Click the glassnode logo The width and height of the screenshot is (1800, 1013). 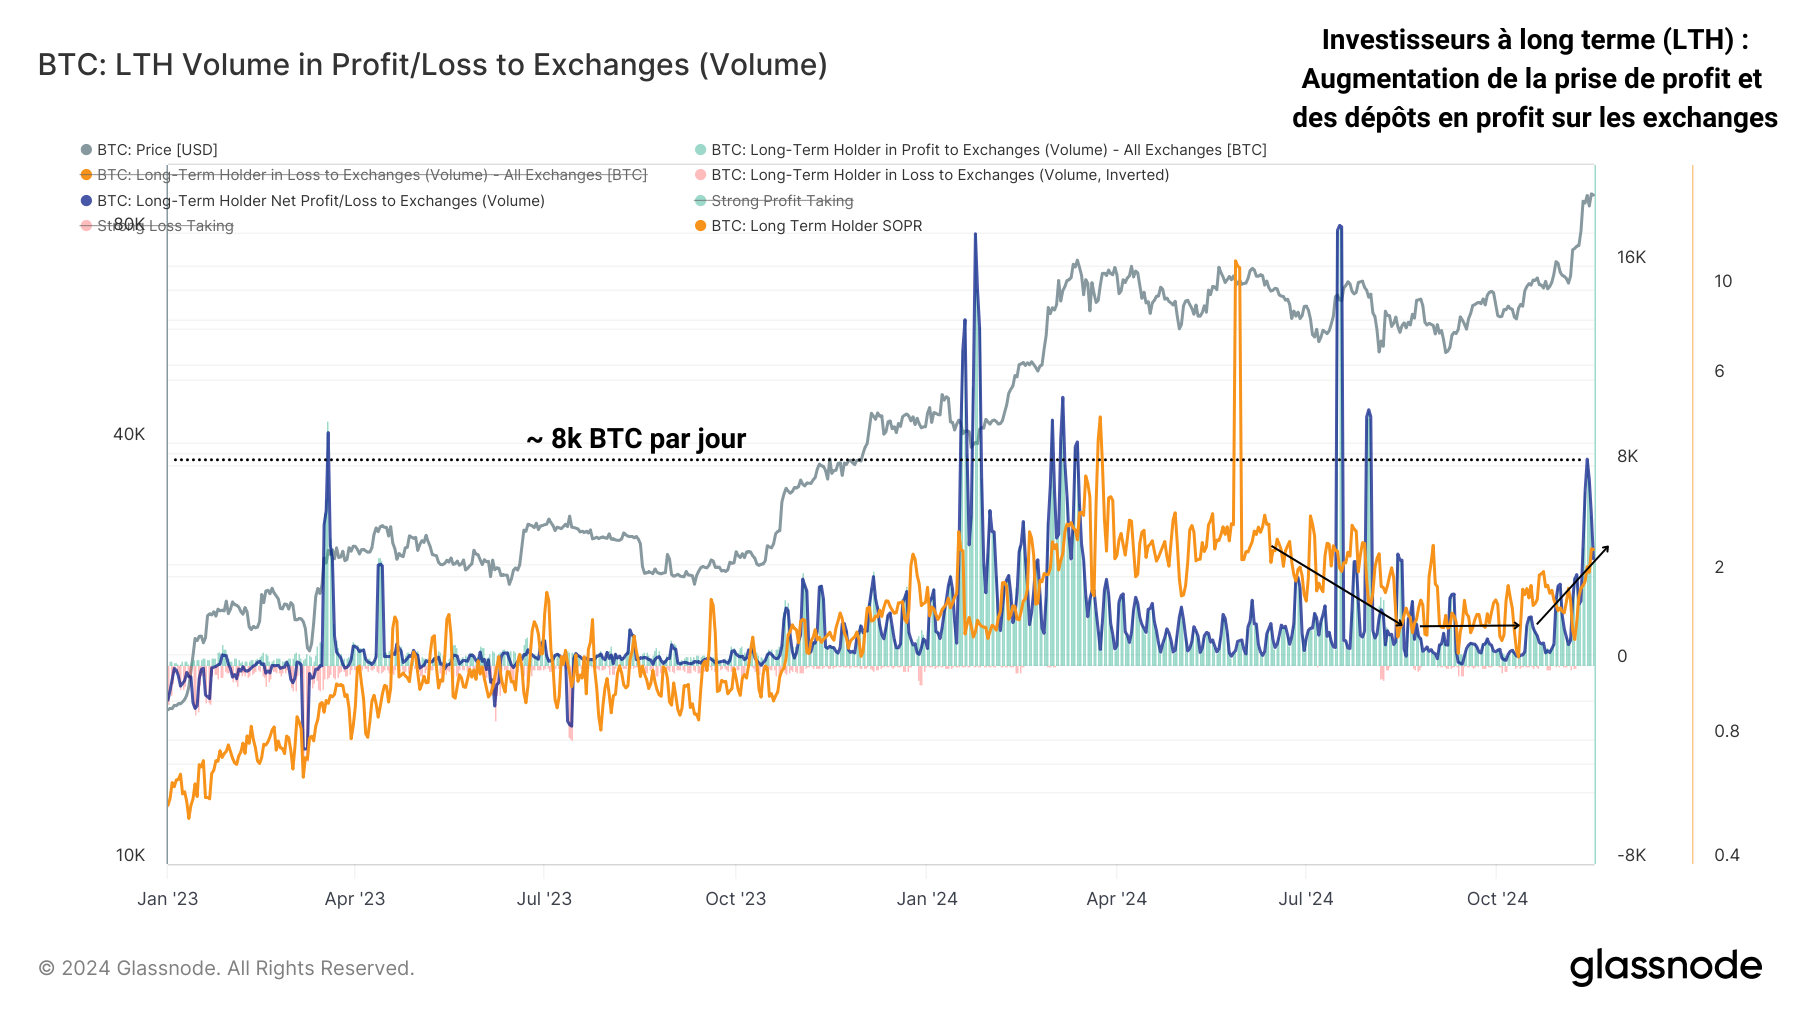(x=1665, y=967)
